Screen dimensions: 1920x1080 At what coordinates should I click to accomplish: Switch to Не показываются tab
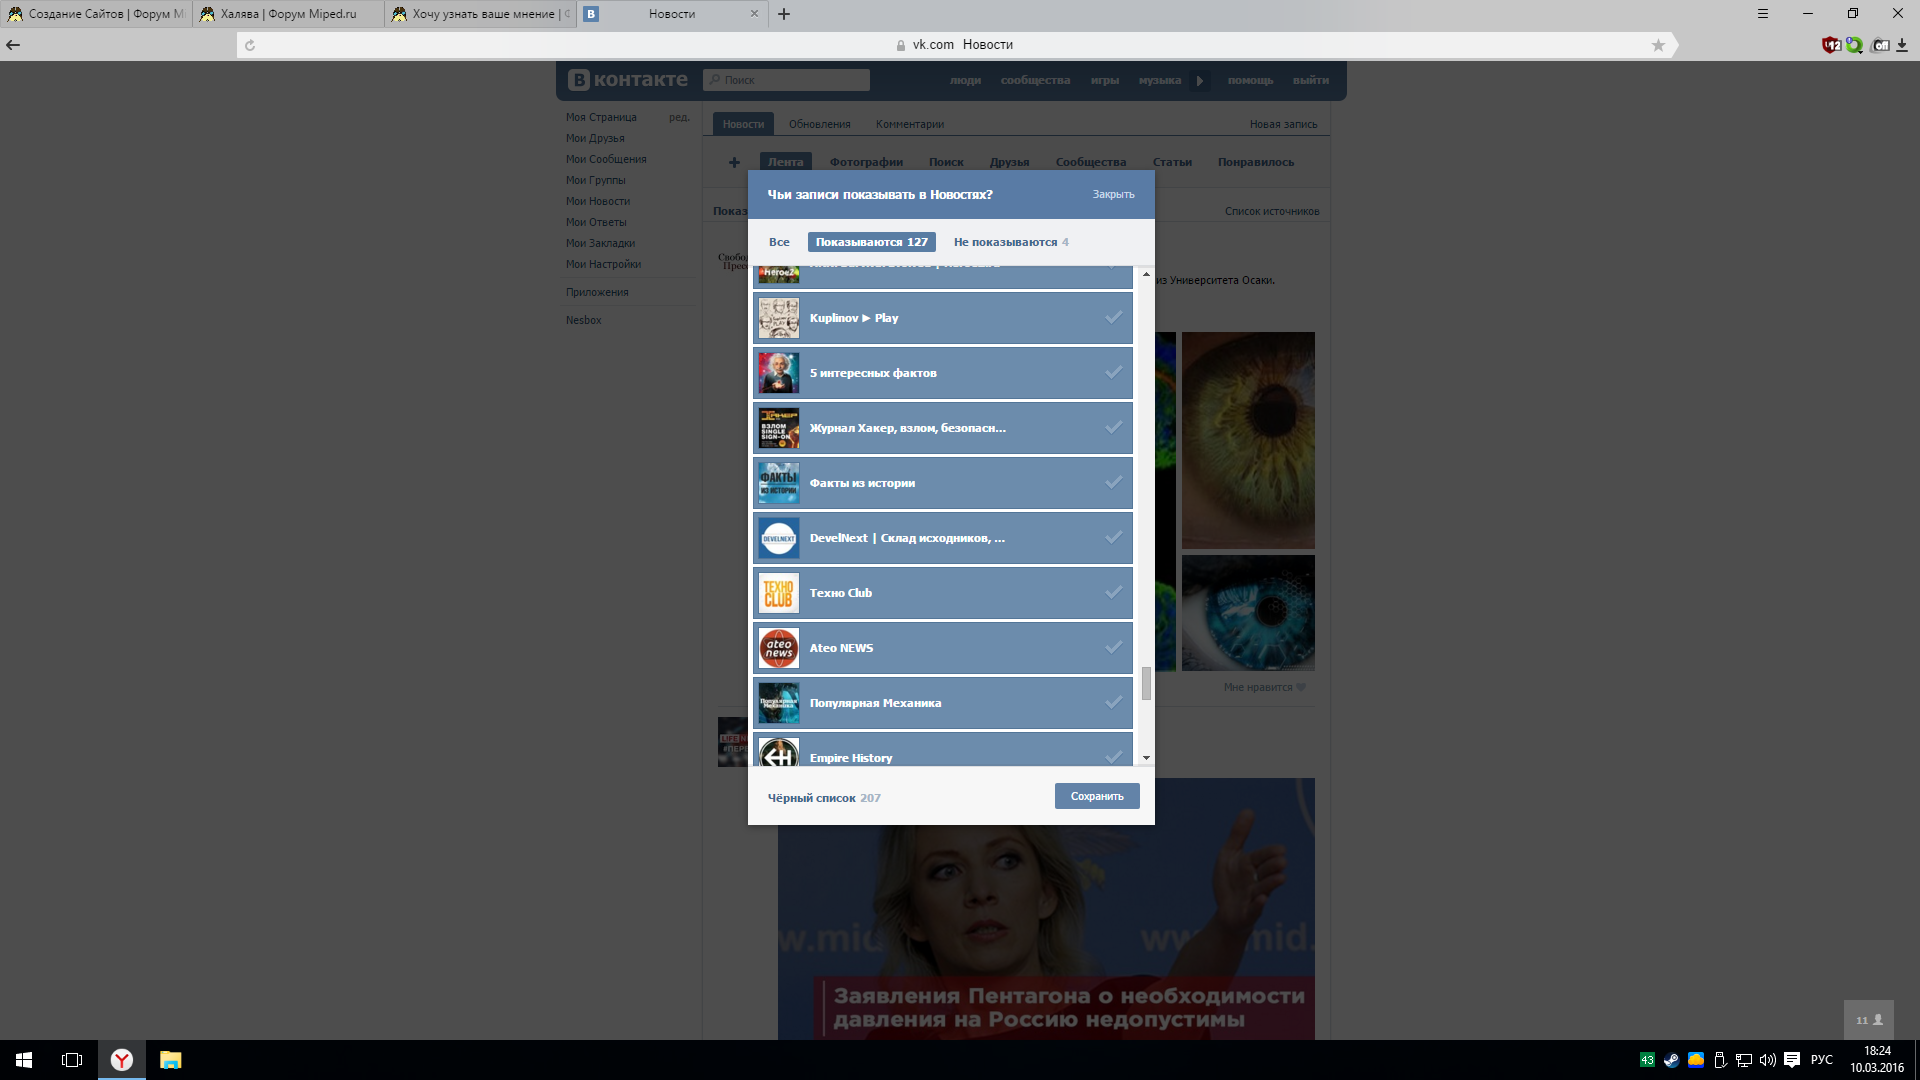click(1011, 242)
